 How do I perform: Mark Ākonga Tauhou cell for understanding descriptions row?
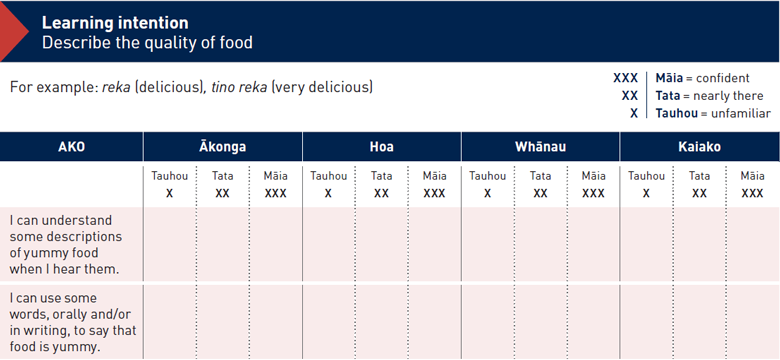point(170,244)
